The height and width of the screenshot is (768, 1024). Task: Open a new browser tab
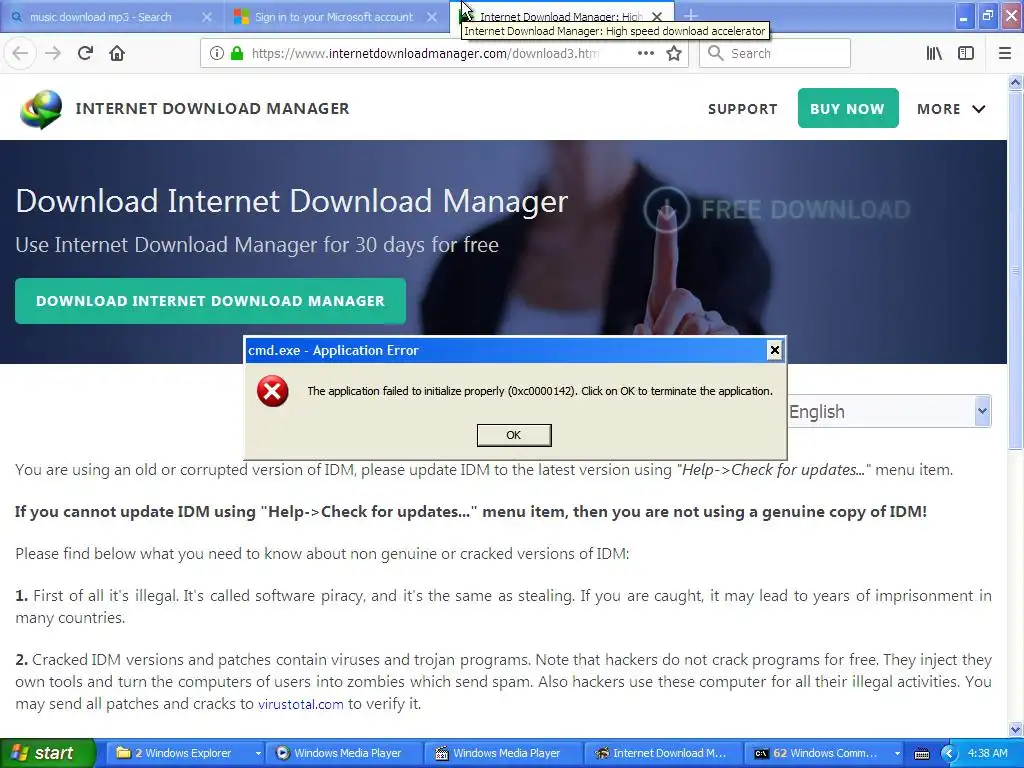691,16
